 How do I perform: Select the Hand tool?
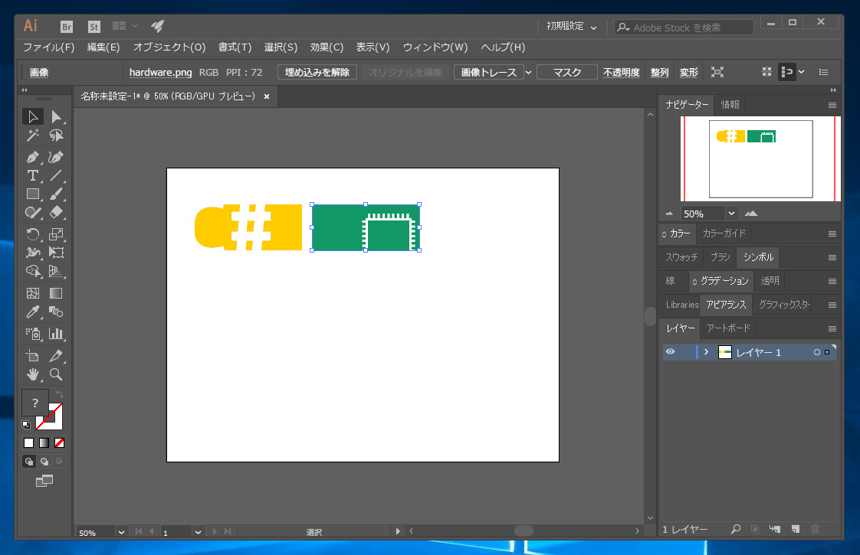[33, 375]
